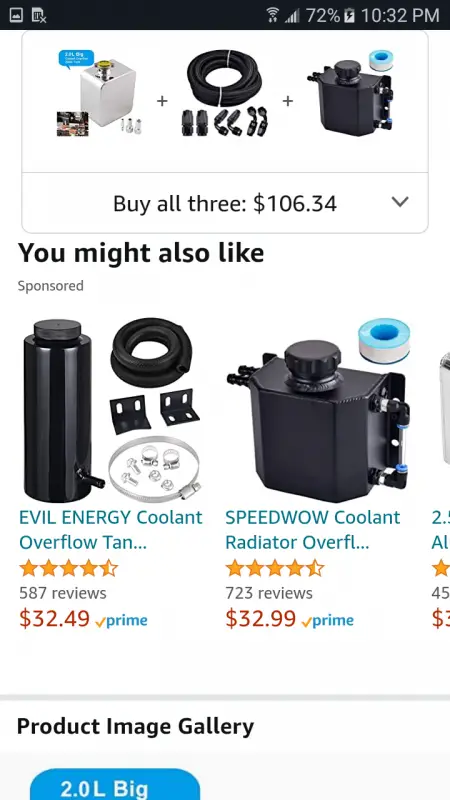Open the black braided hose kit bundle image
Viewport: 450px width, 800px height.
[x=224, y=93]
